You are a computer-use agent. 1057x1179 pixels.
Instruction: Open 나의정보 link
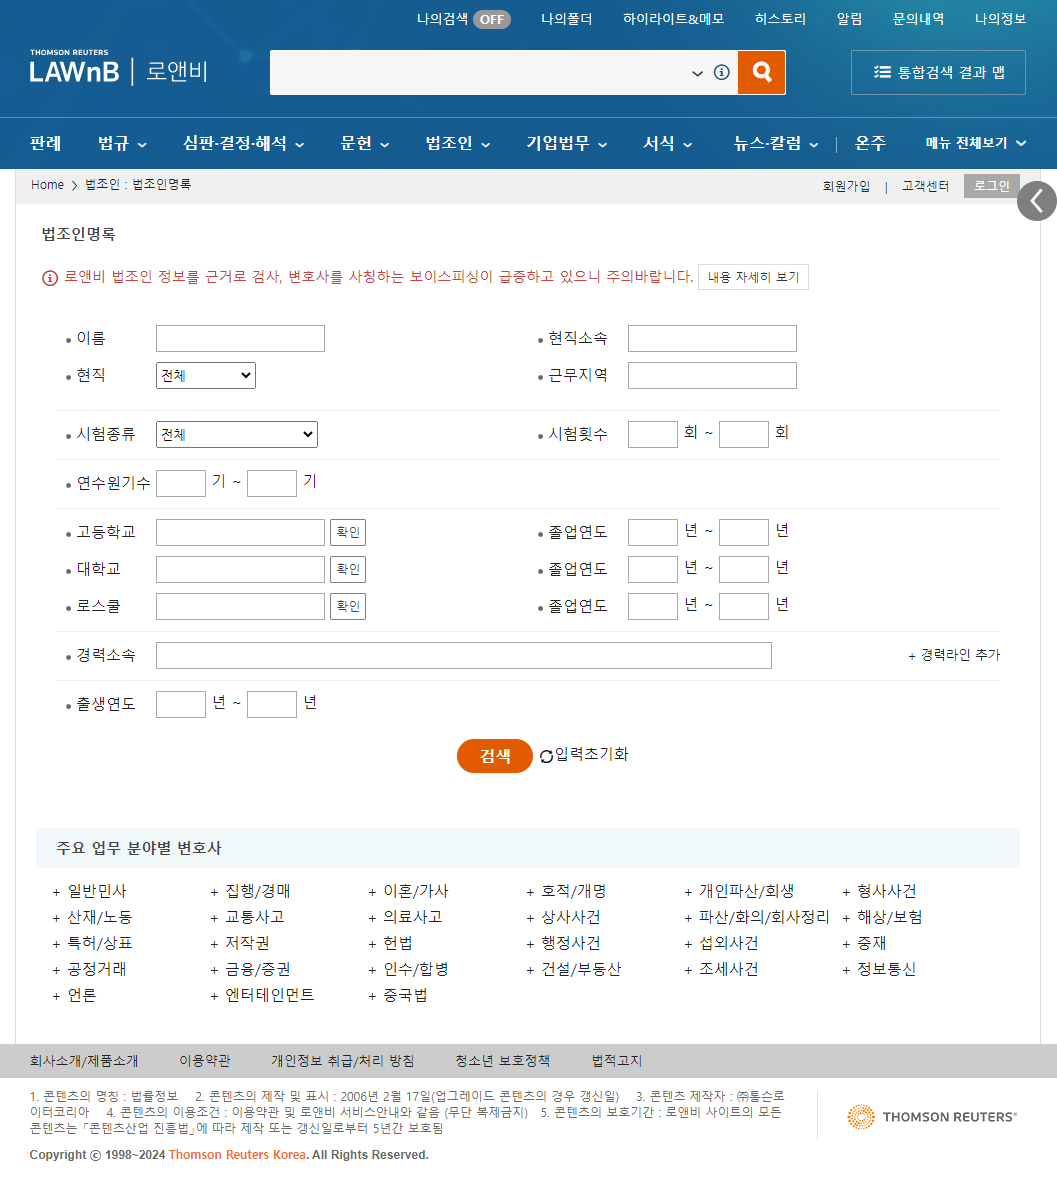pos(1001,19)
